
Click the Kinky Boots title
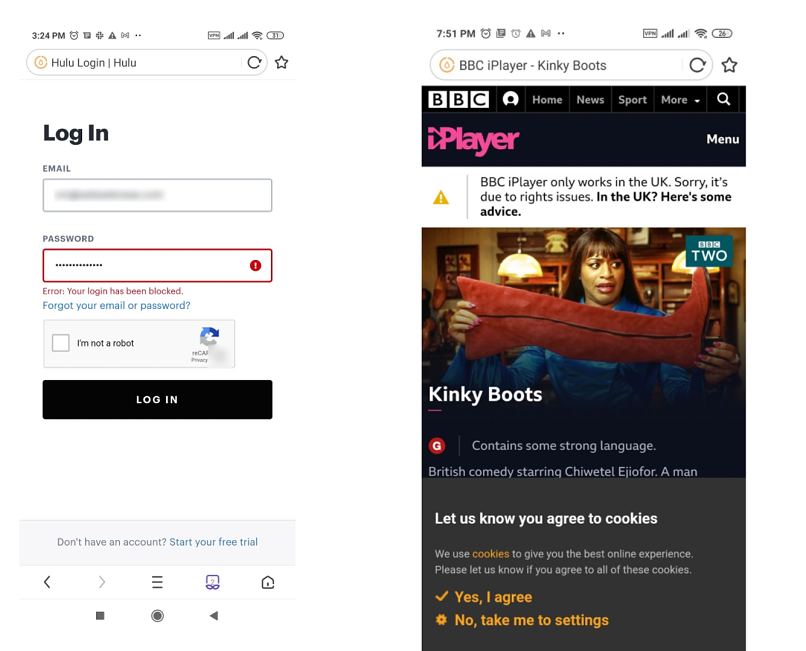click(485, 394)
